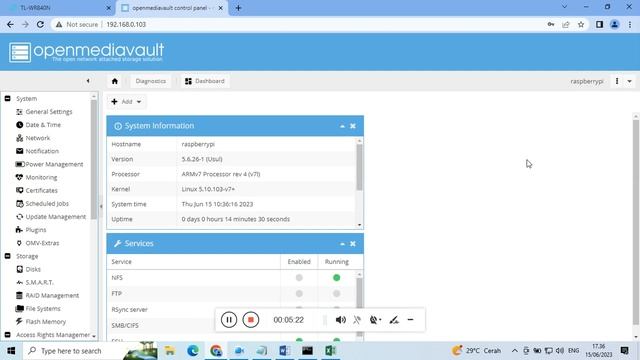Image resolution: width=640 pixels, height=360 pixels.
Task: Minimize the recording toolbar
Action: (411, 320)
